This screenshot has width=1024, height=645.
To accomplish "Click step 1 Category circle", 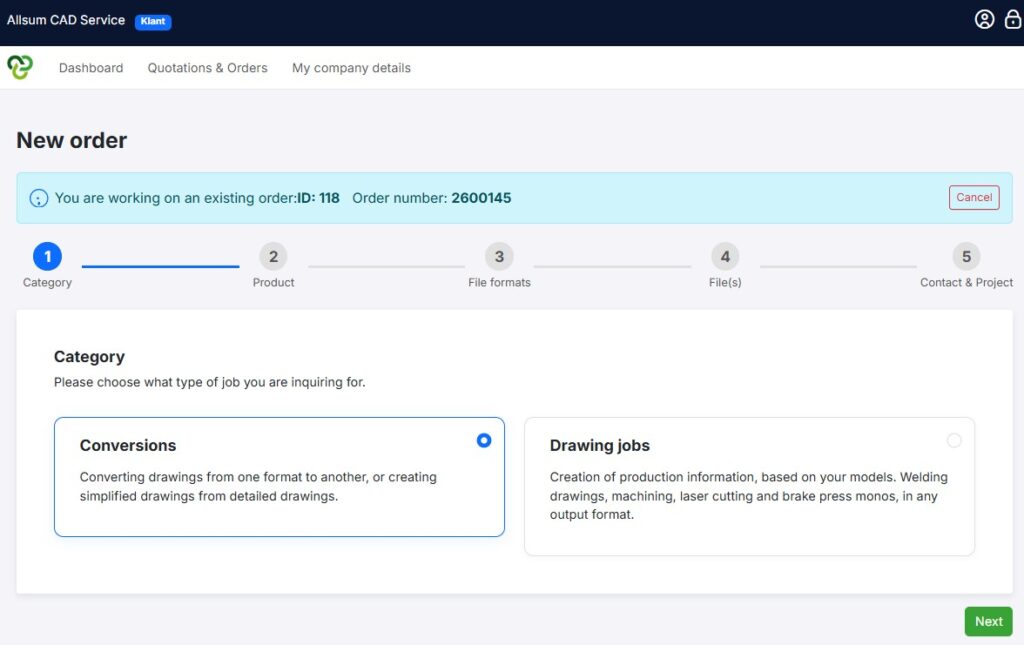I will pos(47,257).
